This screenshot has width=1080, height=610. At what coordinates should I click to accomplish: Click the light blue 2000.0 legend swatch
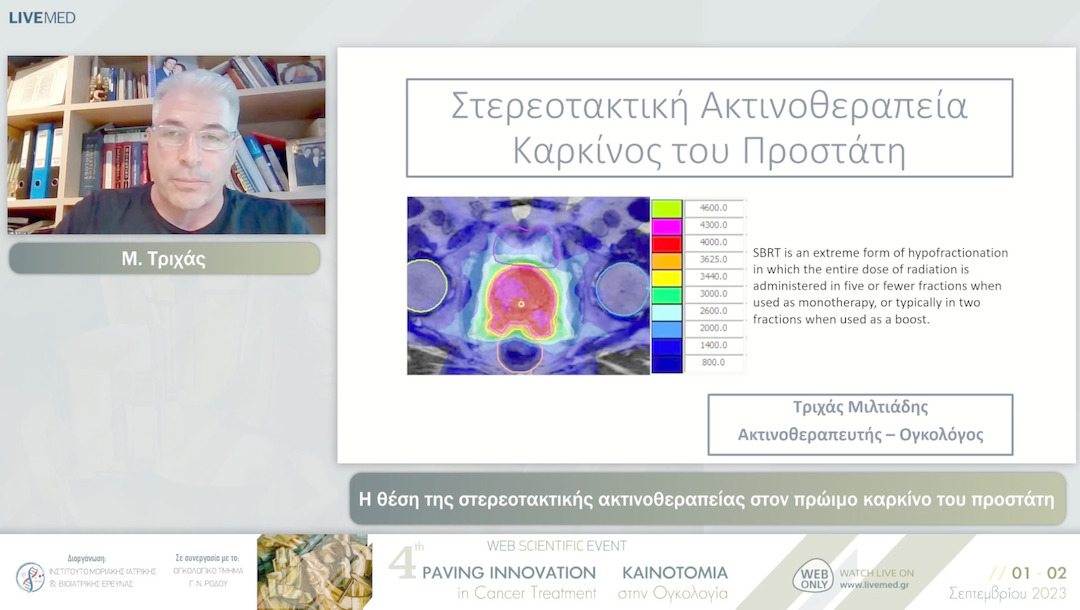click(667, 329)
